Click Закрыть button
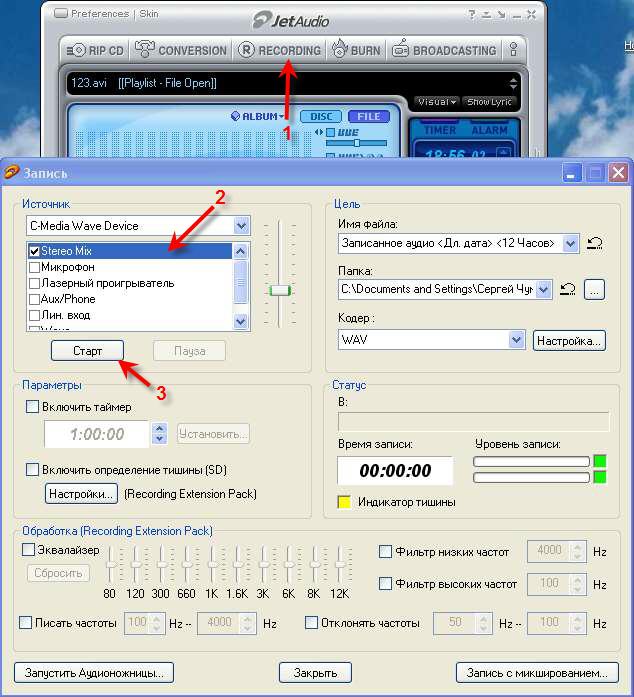634x697 pixels. tap(315, 673)
